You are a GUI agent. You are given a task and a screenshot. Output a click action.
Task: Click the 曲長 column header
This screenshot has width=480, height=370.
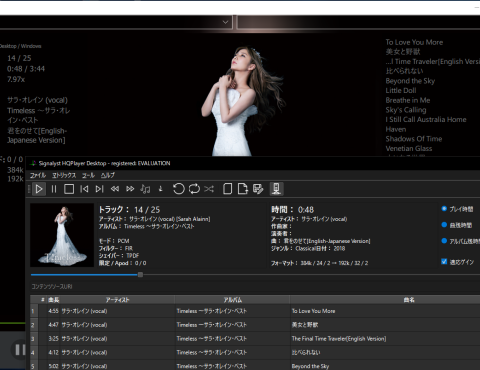coord(53,300)
